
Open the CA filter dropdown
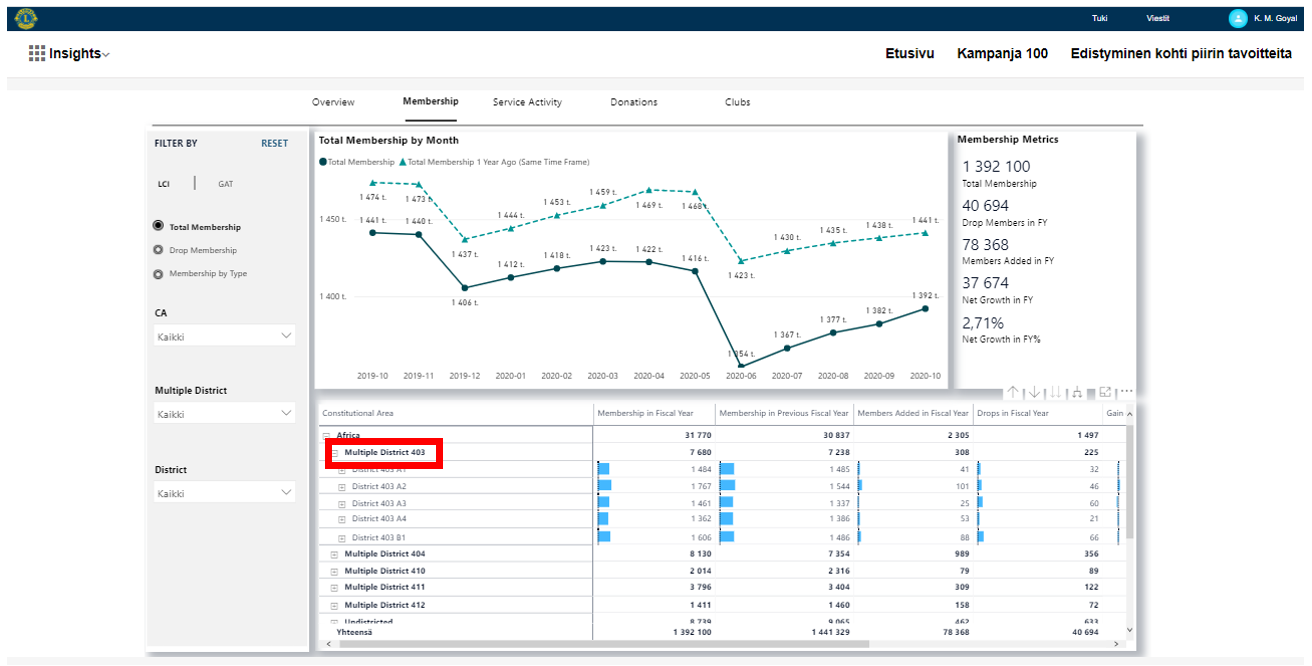tap(225, 336)
